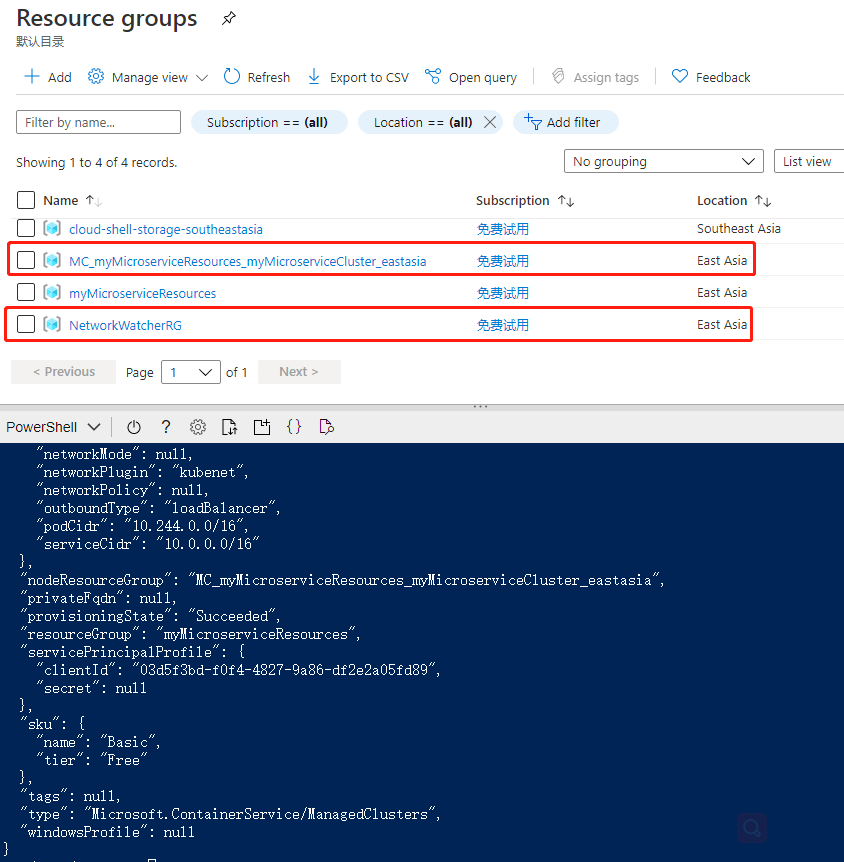The image size is (844, 862).
Task: Remove the Location filter with X
Action: tap(489, 122)
